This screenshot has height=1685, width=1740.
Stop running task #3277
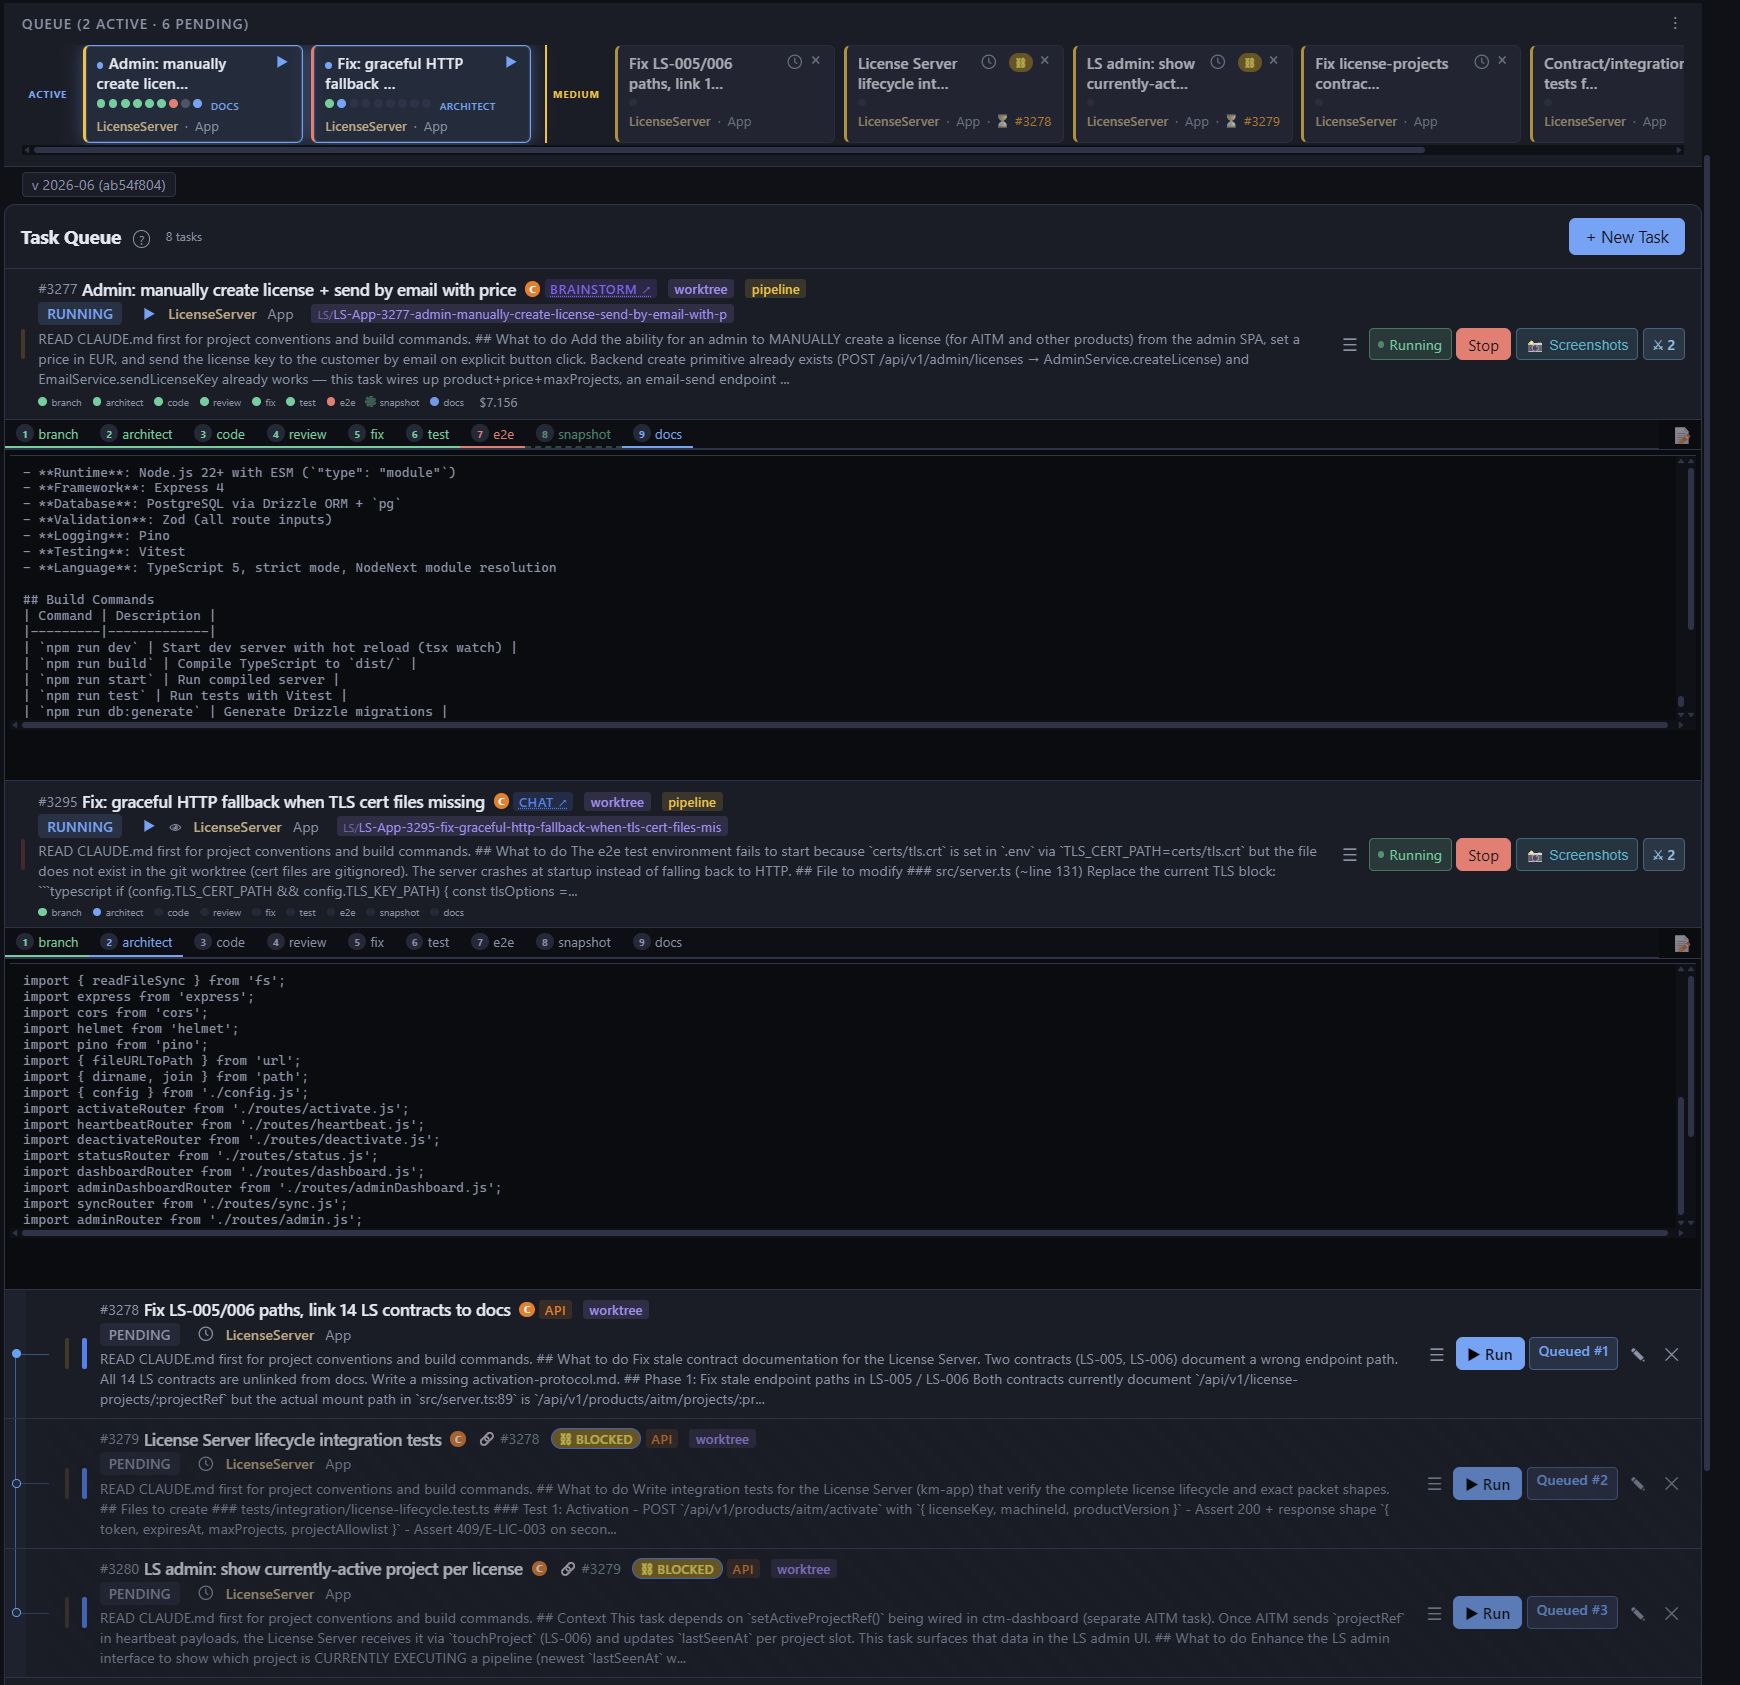[1483, 345]
